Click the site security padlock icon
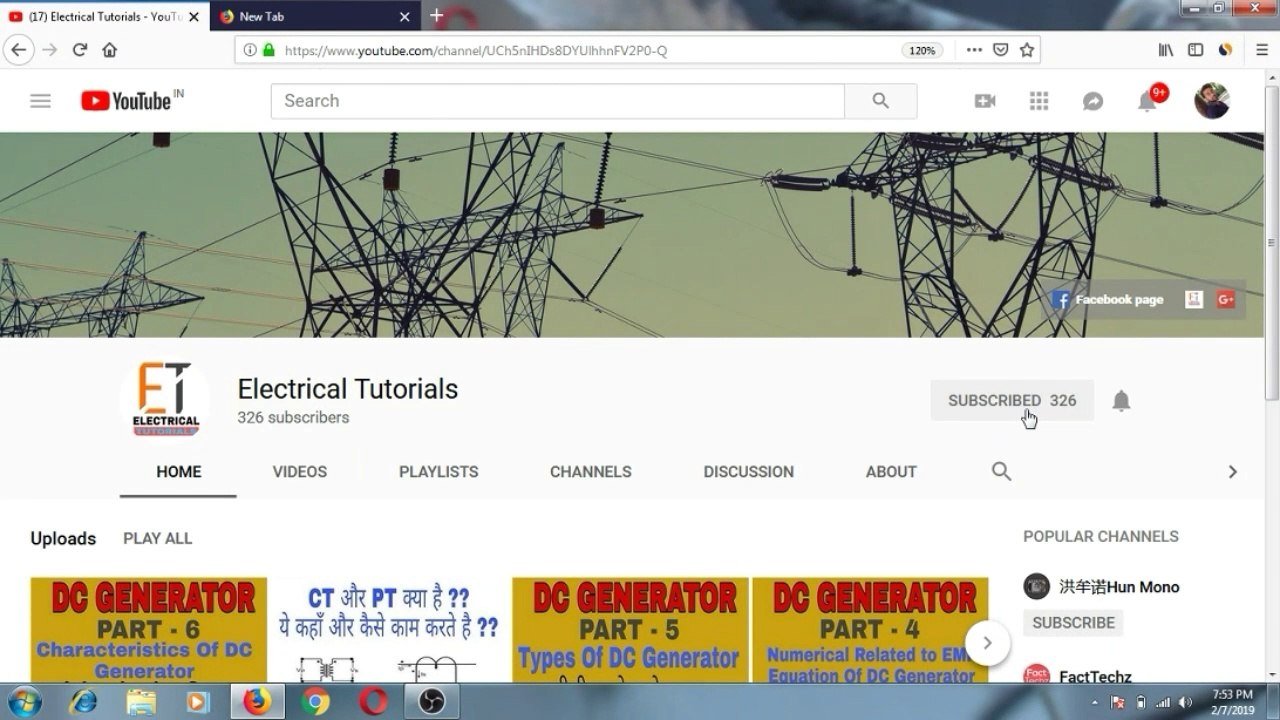1280x720 pixels. [x=268, y=50]
